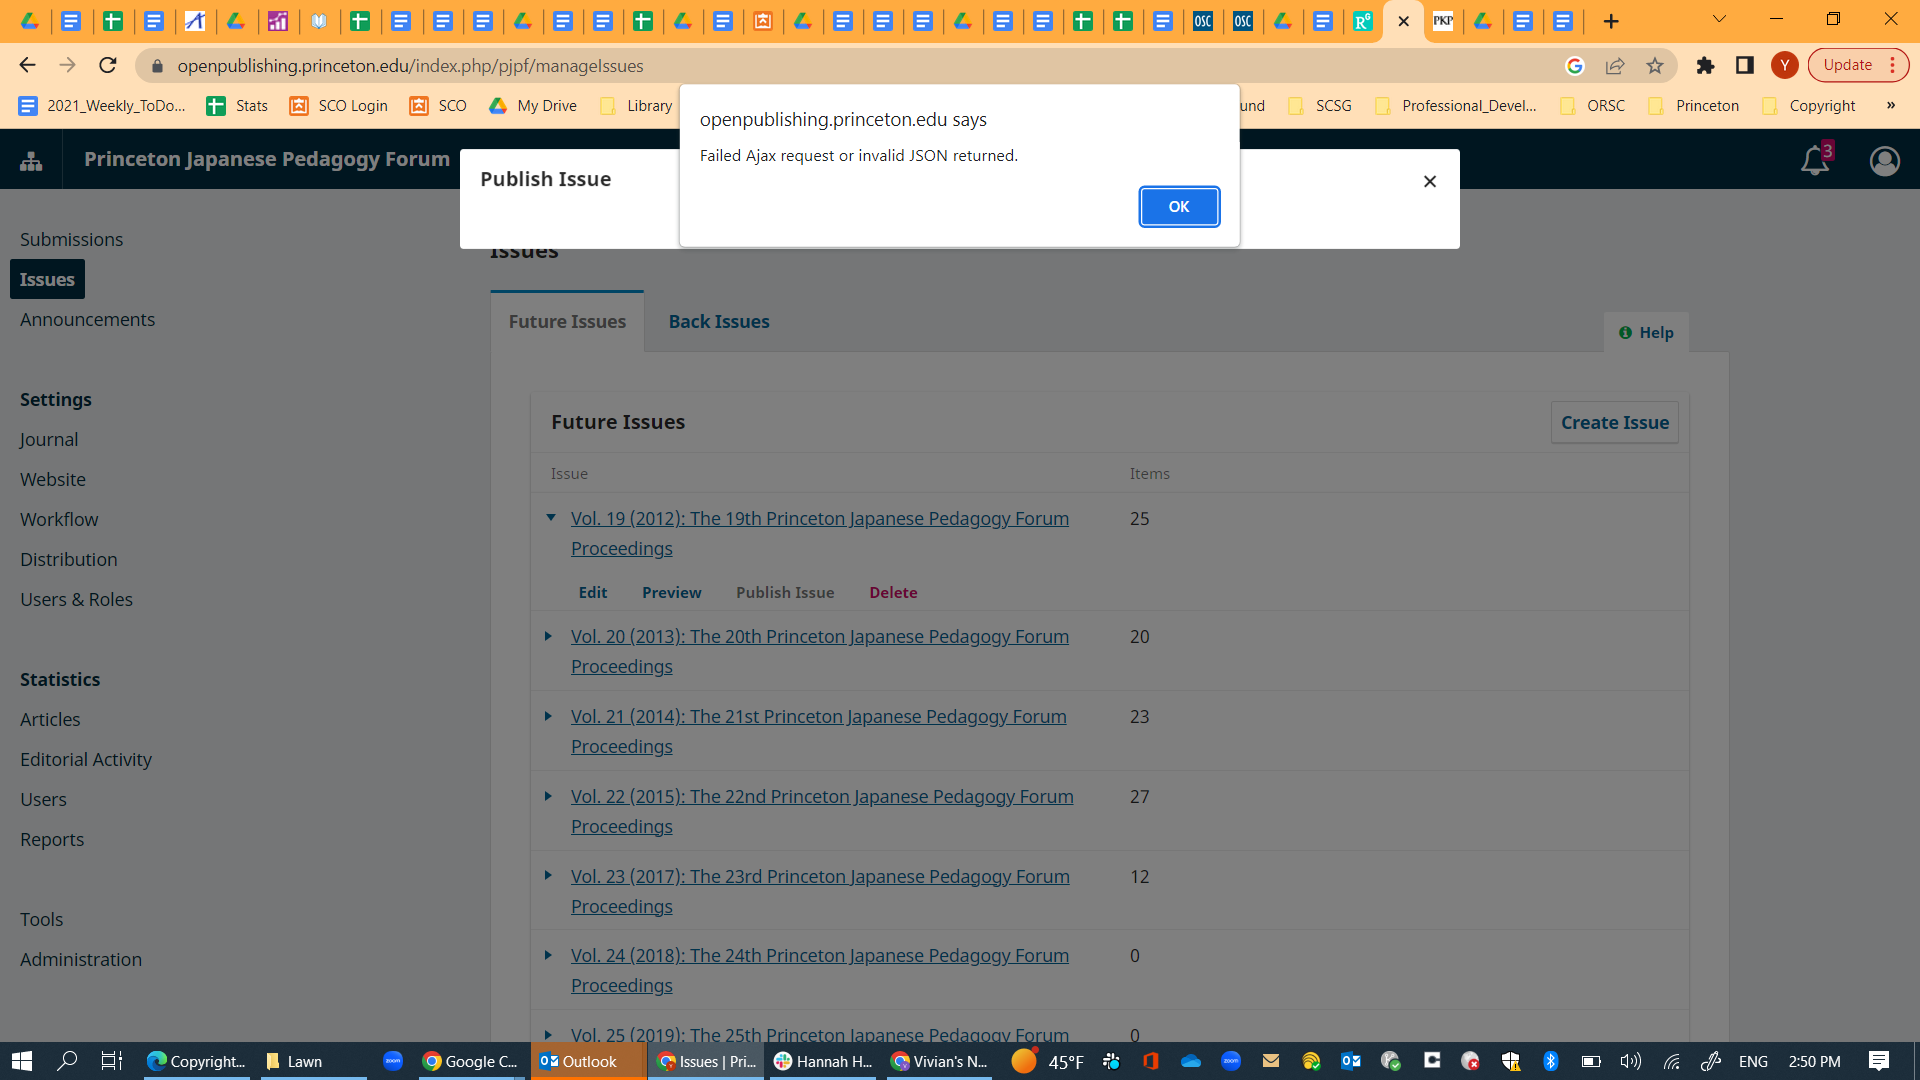Open a new browser tab with plus icon
1920x1080 pixels.
1611,21
